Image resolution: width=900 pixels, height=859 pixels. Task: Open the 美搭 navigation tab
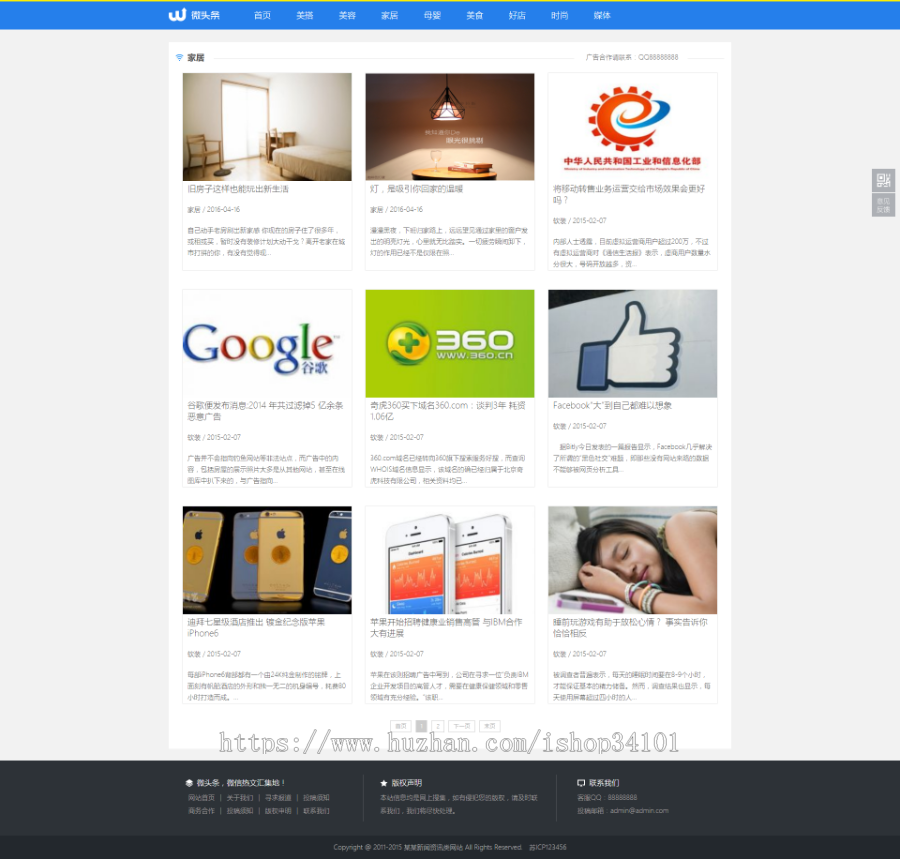[305, 15]
